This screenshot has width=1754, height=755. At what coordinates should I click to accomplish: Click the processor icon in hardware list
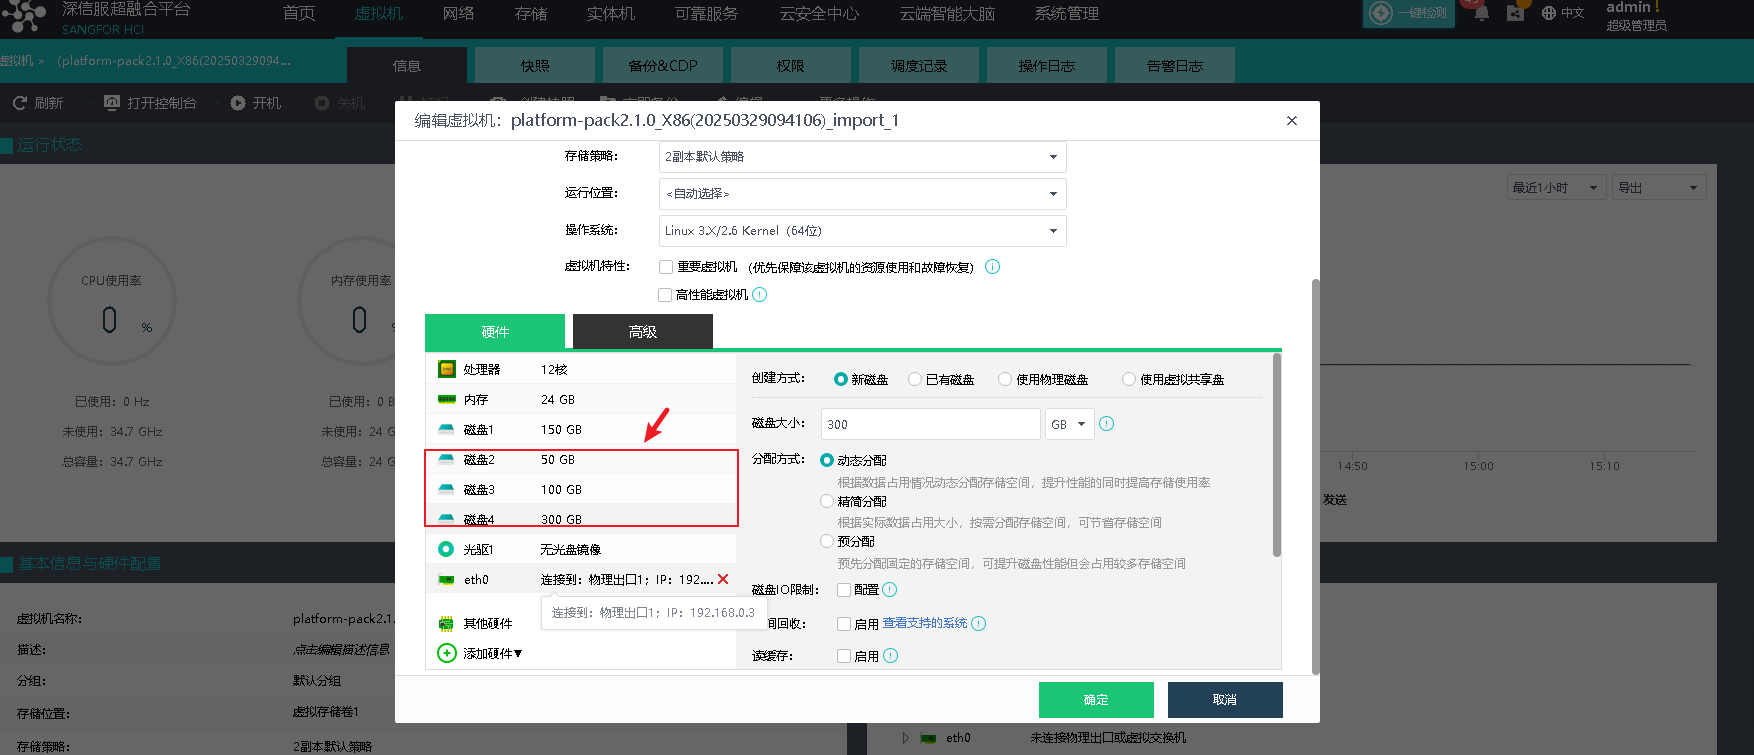(447, 369)
